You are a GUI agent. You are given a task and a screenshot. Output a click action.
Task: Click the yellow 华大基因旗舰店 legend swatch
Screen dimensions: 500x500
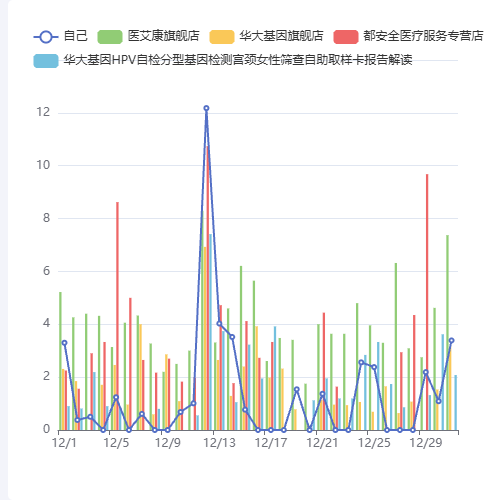[222, 37]
